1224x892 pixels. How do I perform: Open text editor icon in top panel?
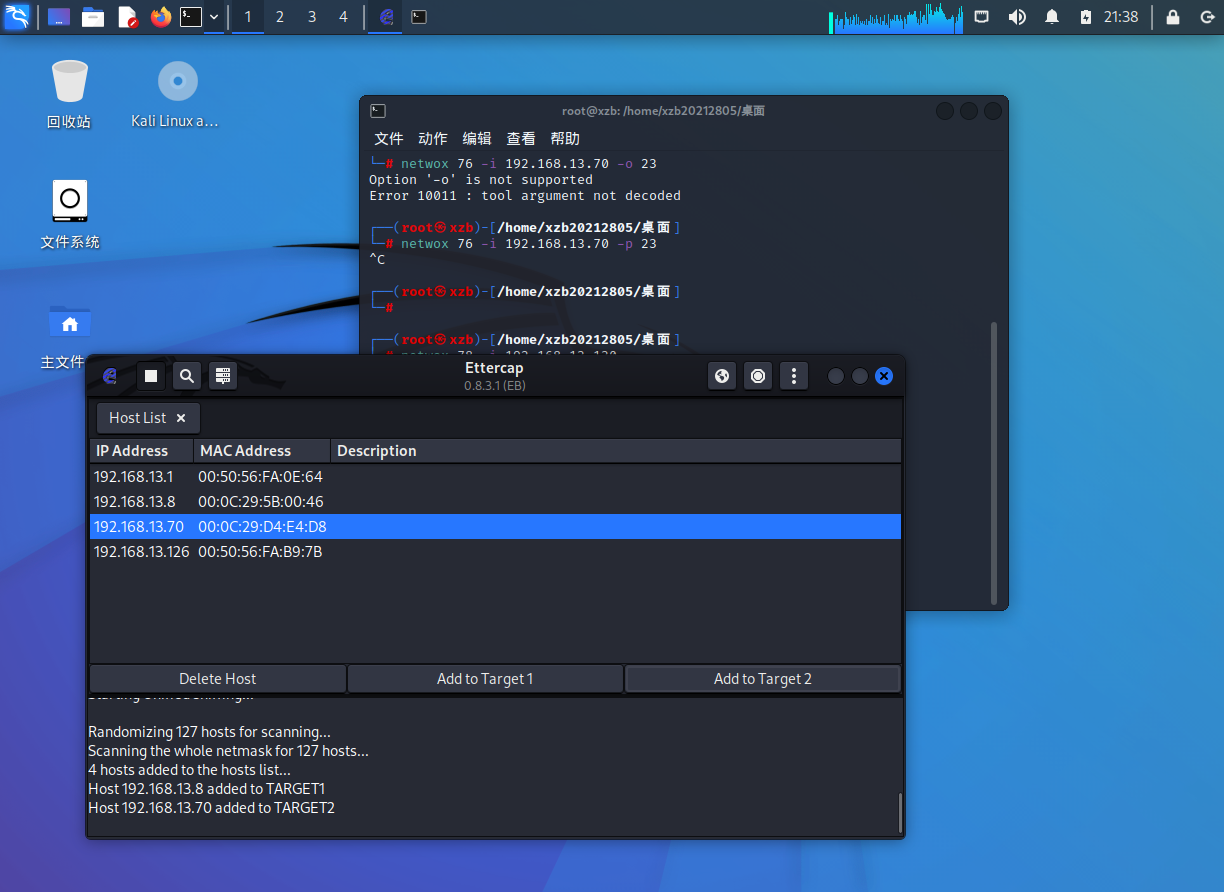[x=127, y=17]
